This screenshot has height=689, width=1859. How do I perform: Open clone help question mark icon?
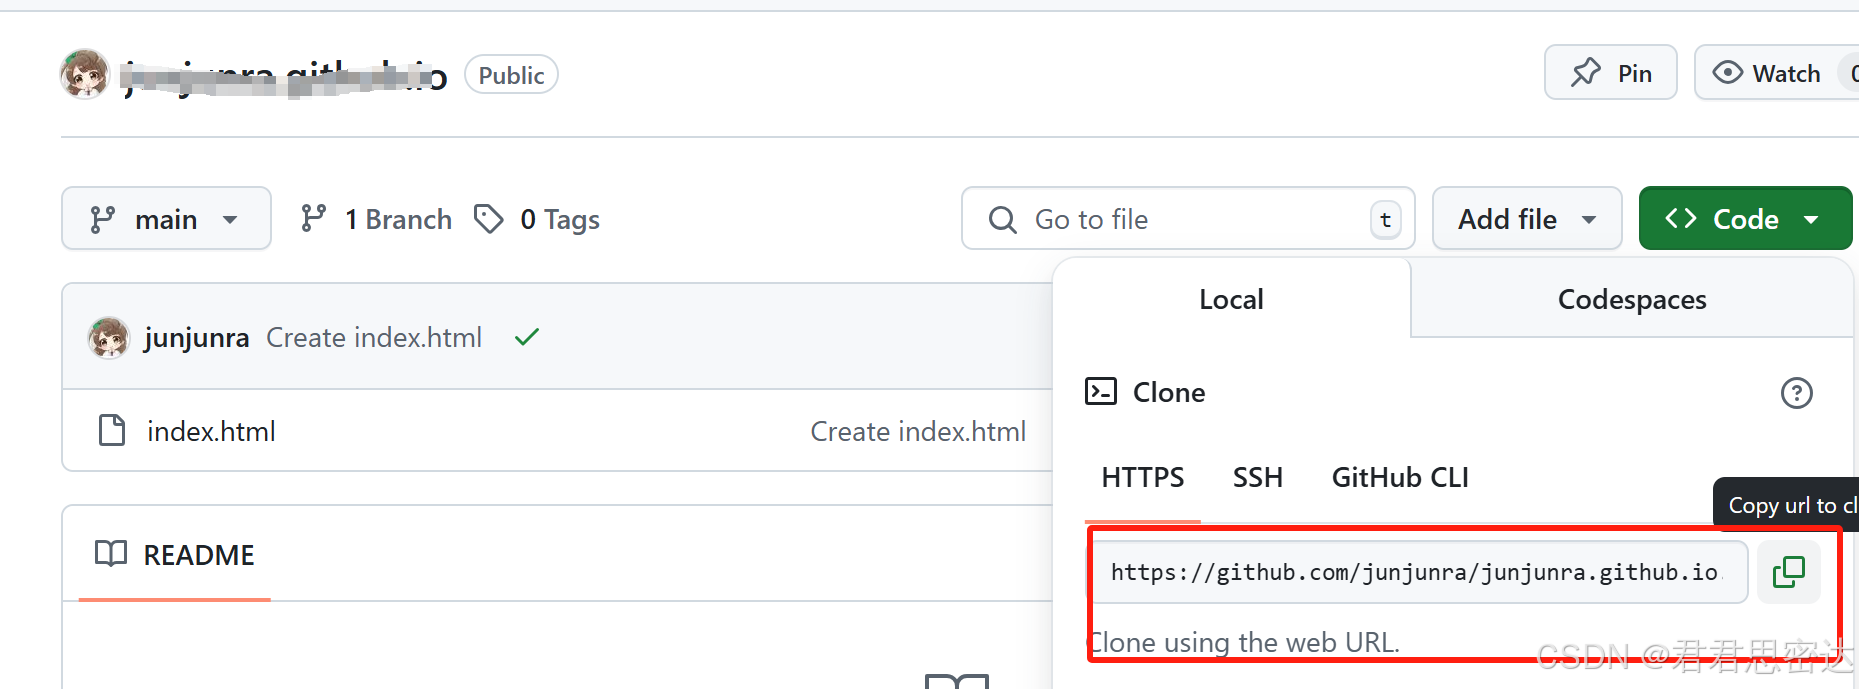click(x=1796, y=393)
